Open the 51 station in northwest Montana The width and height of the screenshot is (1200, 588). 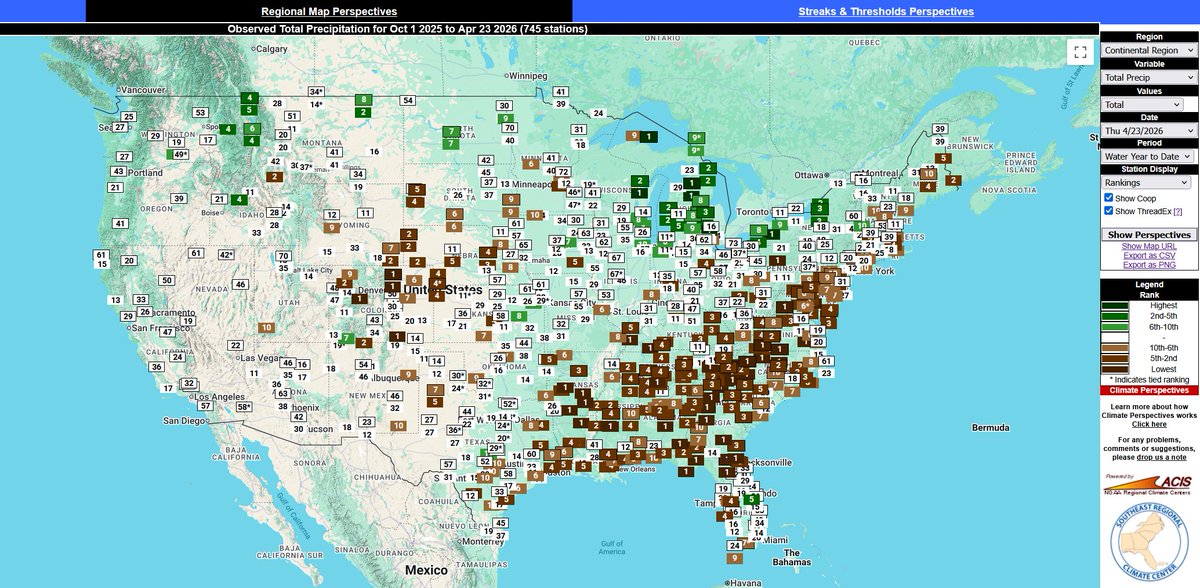click(x=292, y=116)
